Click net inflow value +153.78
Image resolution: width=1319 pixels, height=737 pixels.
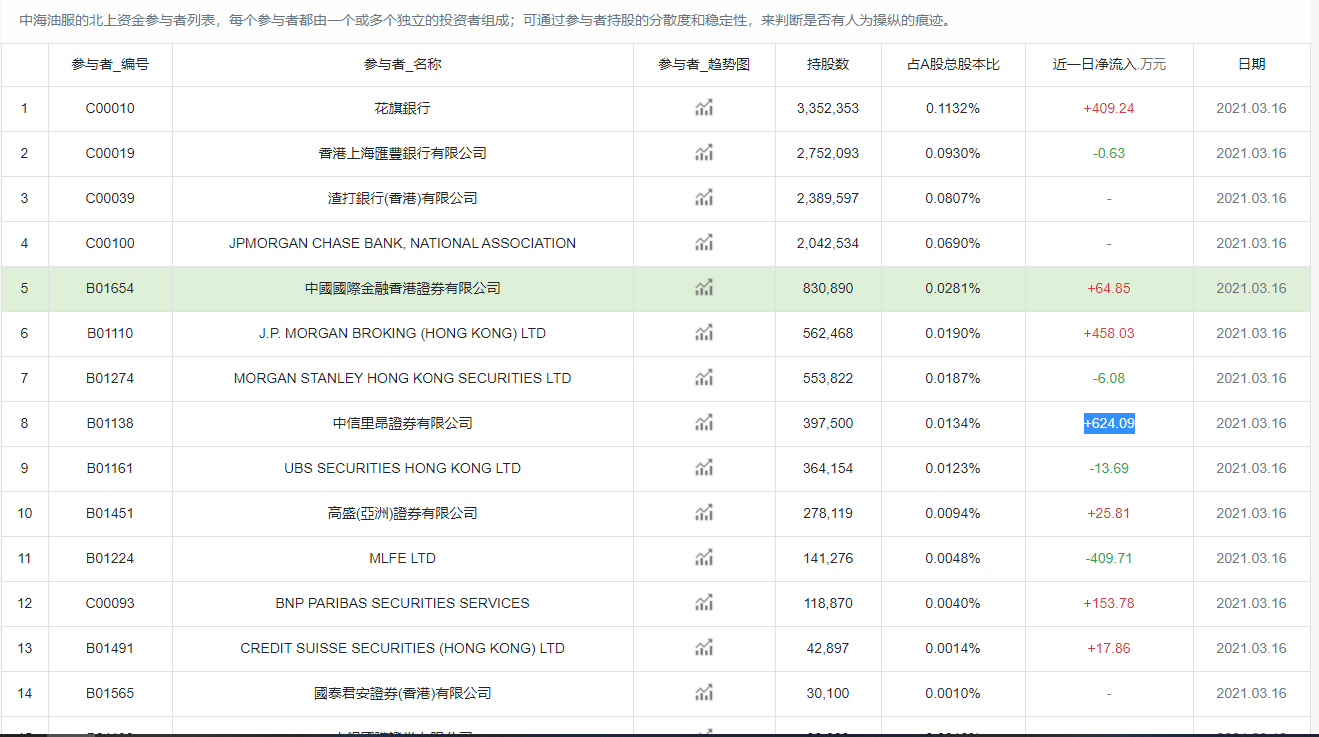[x=1109, y=603]
